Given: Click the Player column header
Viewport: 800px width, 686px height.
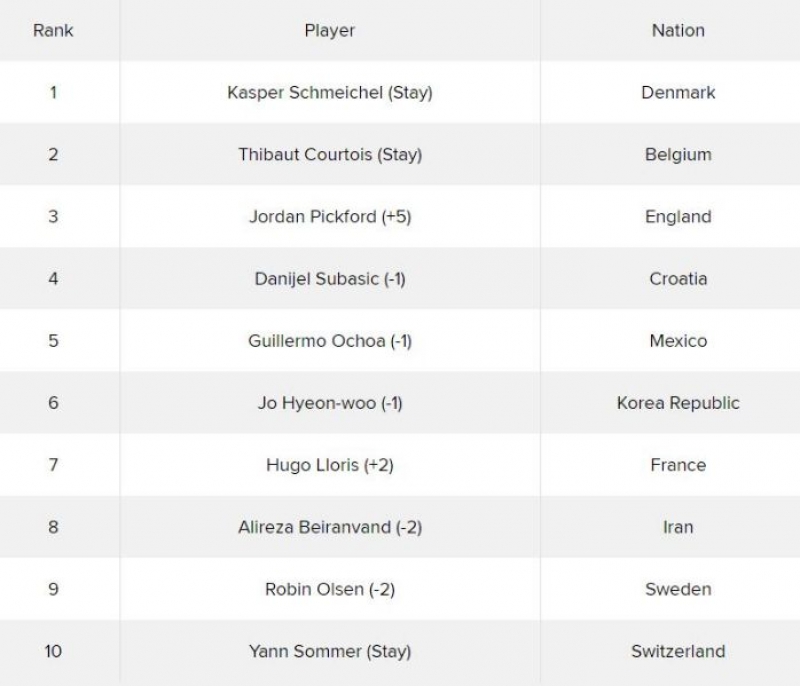Looking at the screenshot, I should 330,31.
